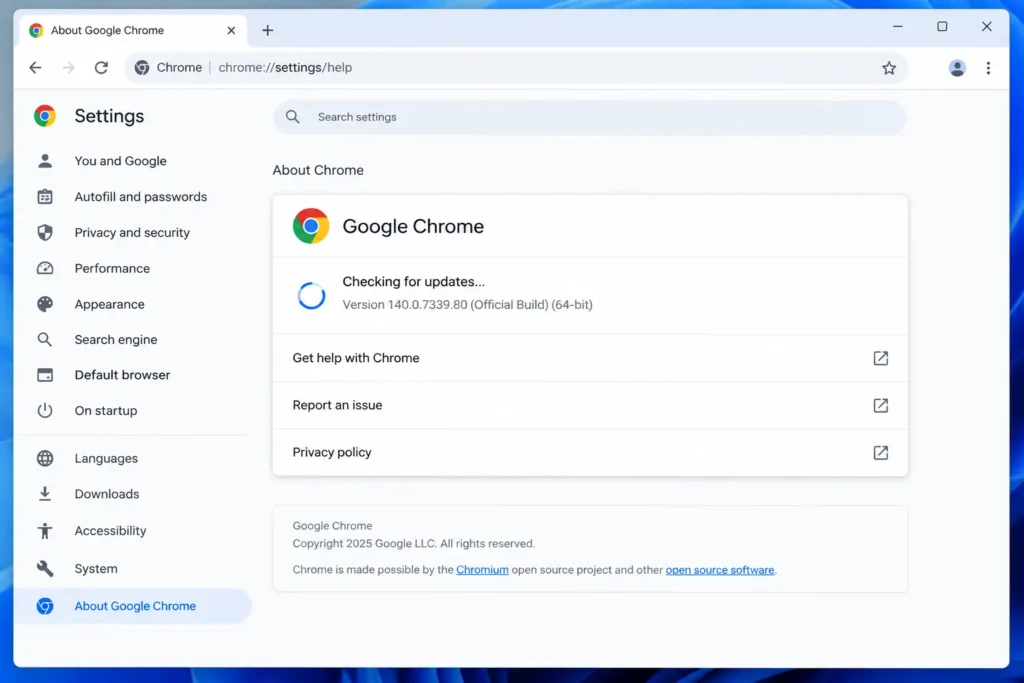Click the search magnifier in Search settings

point(293,117)
